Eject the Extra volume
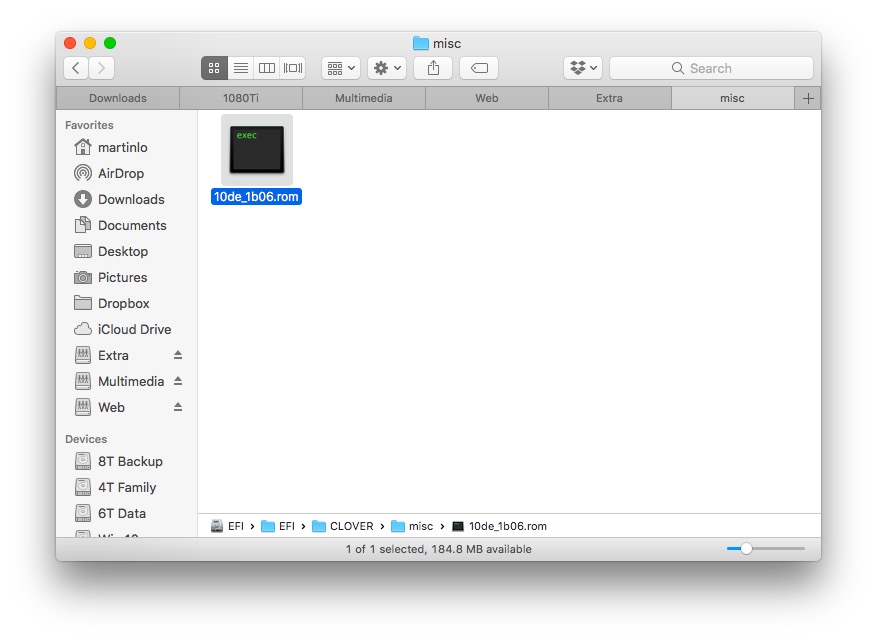The image size is (877, 641). [x=178, y=355]
